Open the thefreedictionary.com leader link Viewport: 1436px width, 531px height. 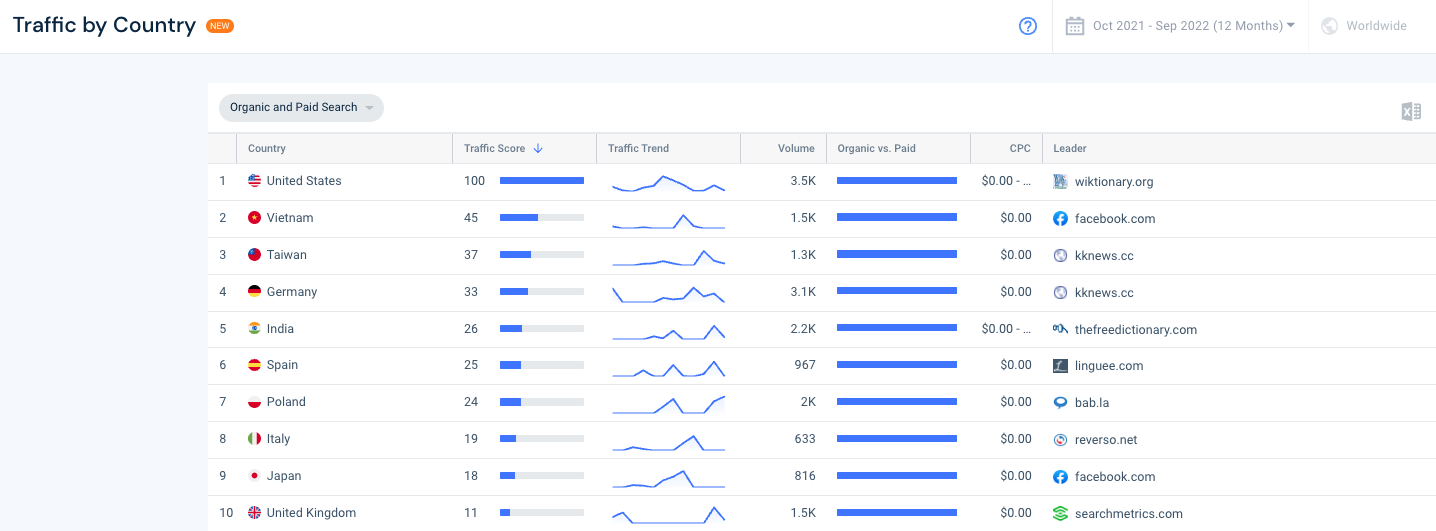tap(1135, 330)
